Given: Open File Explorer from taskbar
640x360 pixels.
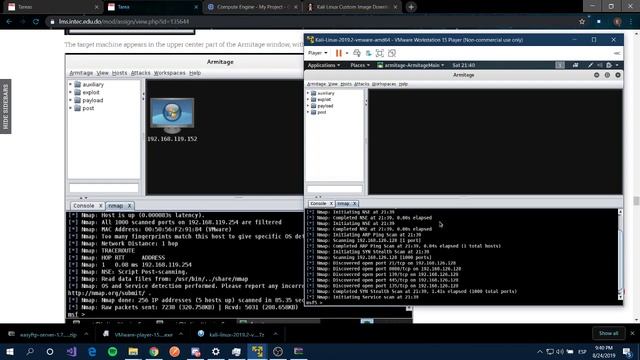Looking at the screenshot, I should click(133, 351).
